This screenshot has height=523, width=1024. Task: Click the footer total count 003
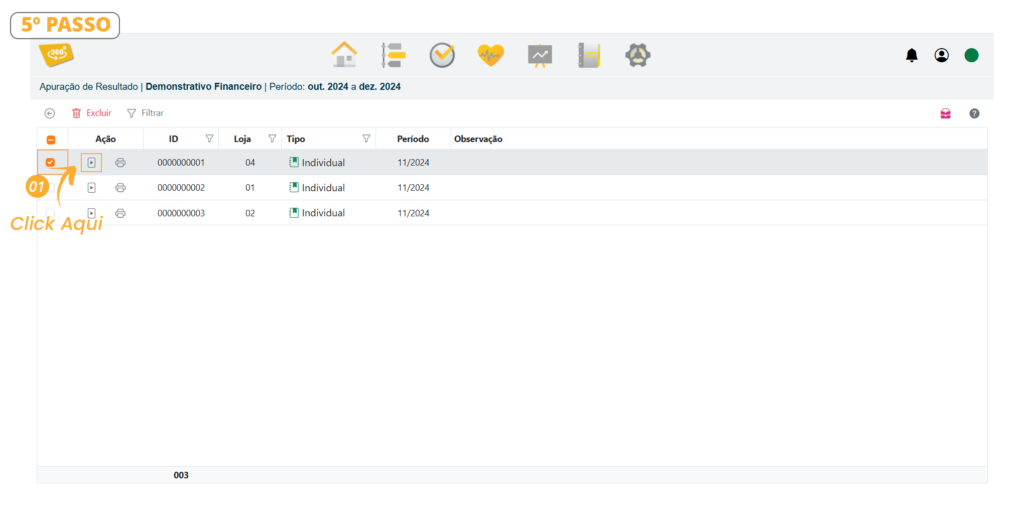click(x=181, y=475)
